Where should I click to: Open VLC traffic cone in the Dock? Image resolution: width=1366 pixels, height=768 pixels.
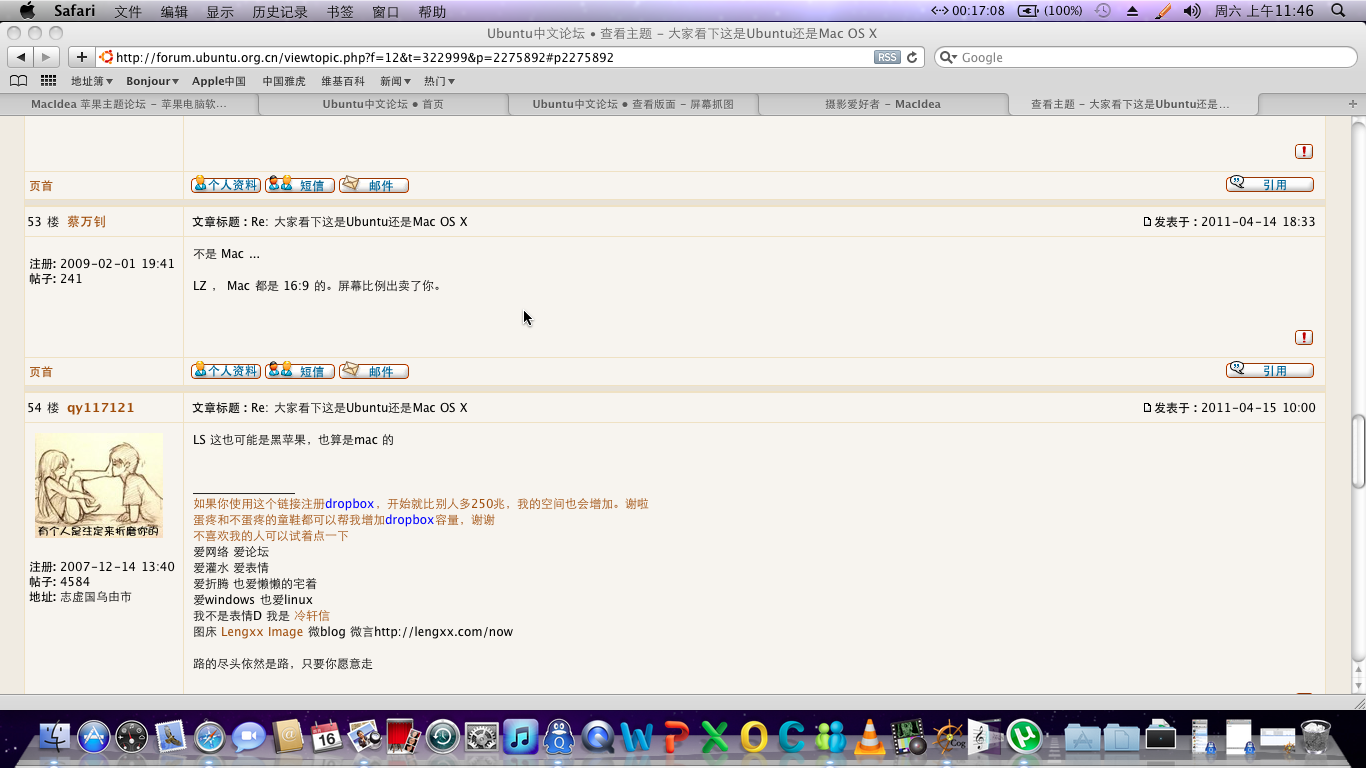(870, 739)
